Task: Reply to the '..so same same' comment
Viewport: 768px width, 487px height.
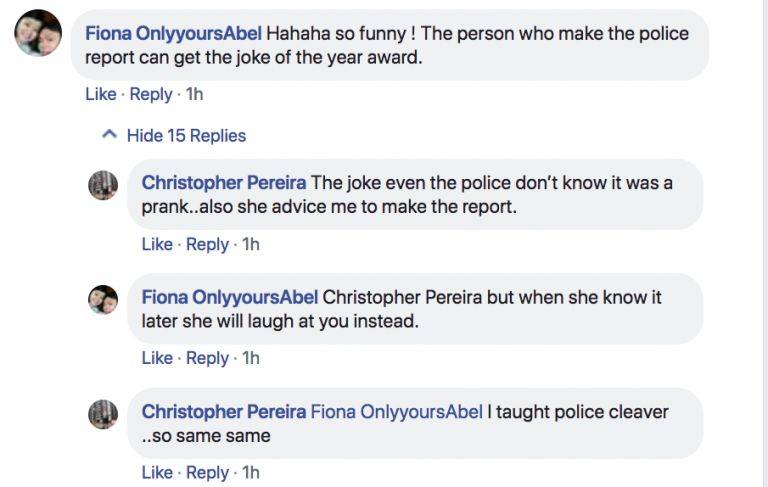Action: pyautogui.click(x=208, y=472)
